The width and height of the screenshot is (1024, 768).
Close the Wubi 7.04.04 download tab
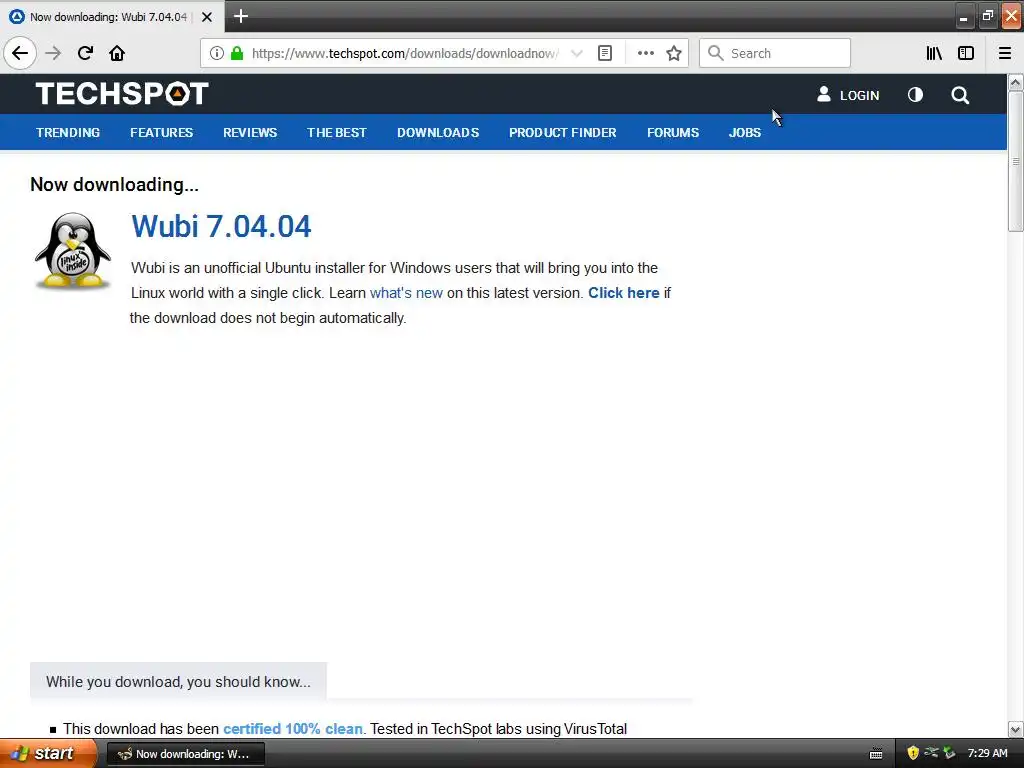(207, 17)
